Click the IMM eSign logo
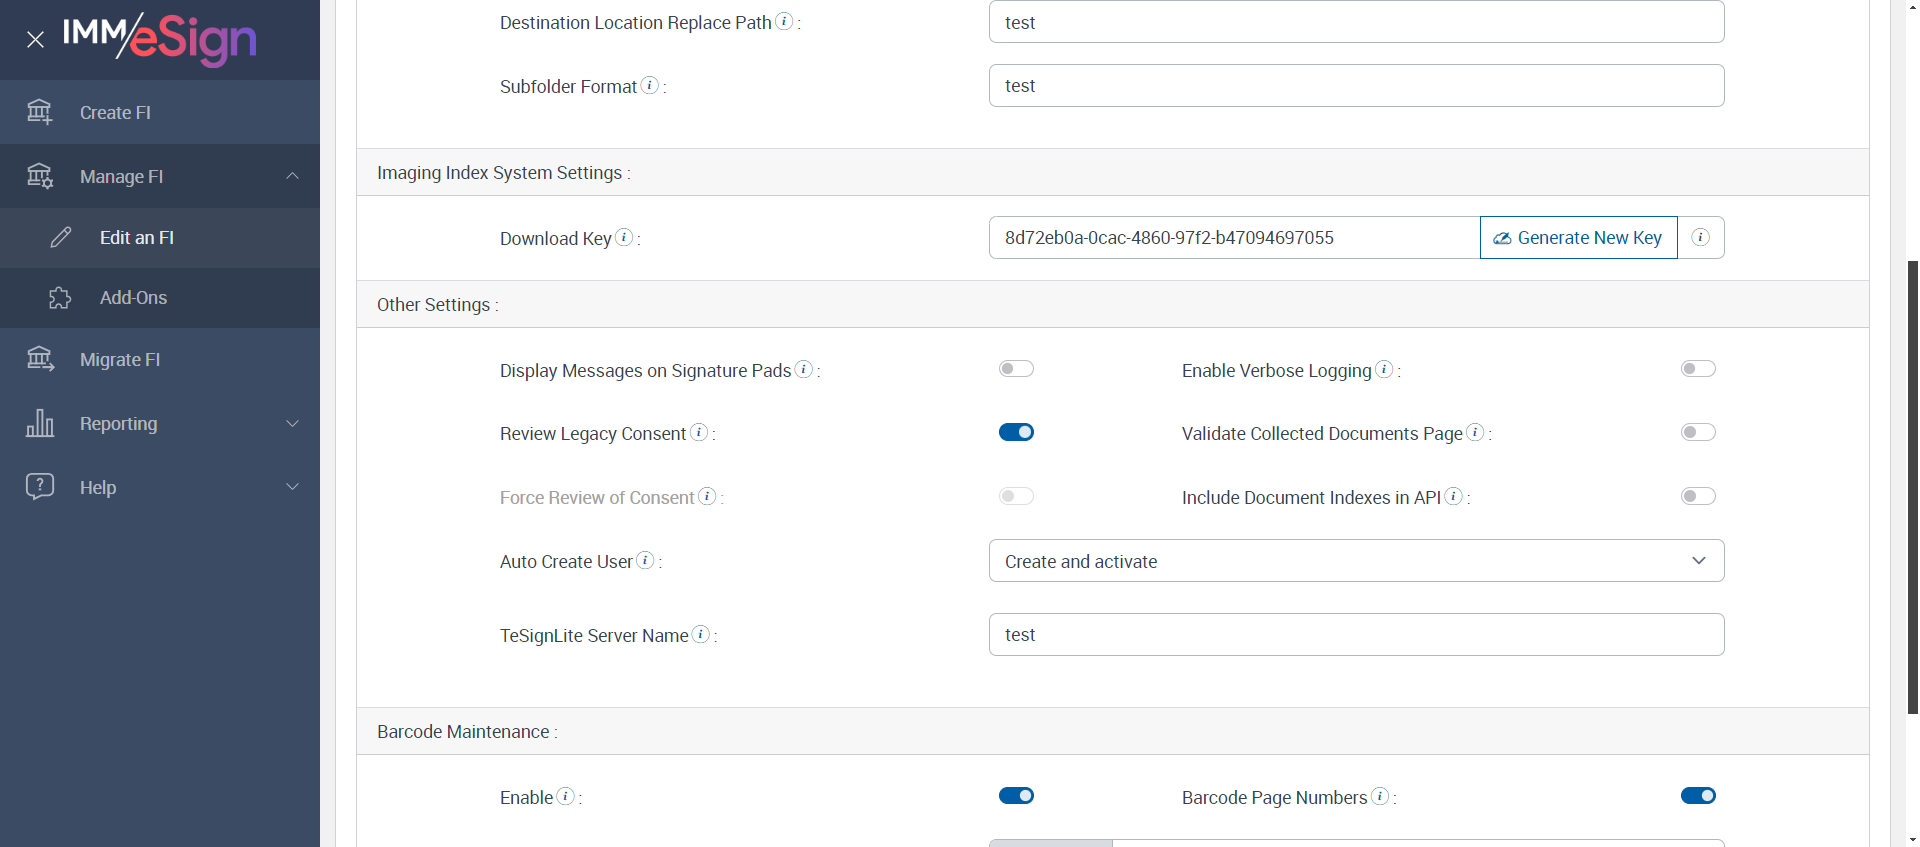Viewport: 1920px width, 847px height. [160, 38]
